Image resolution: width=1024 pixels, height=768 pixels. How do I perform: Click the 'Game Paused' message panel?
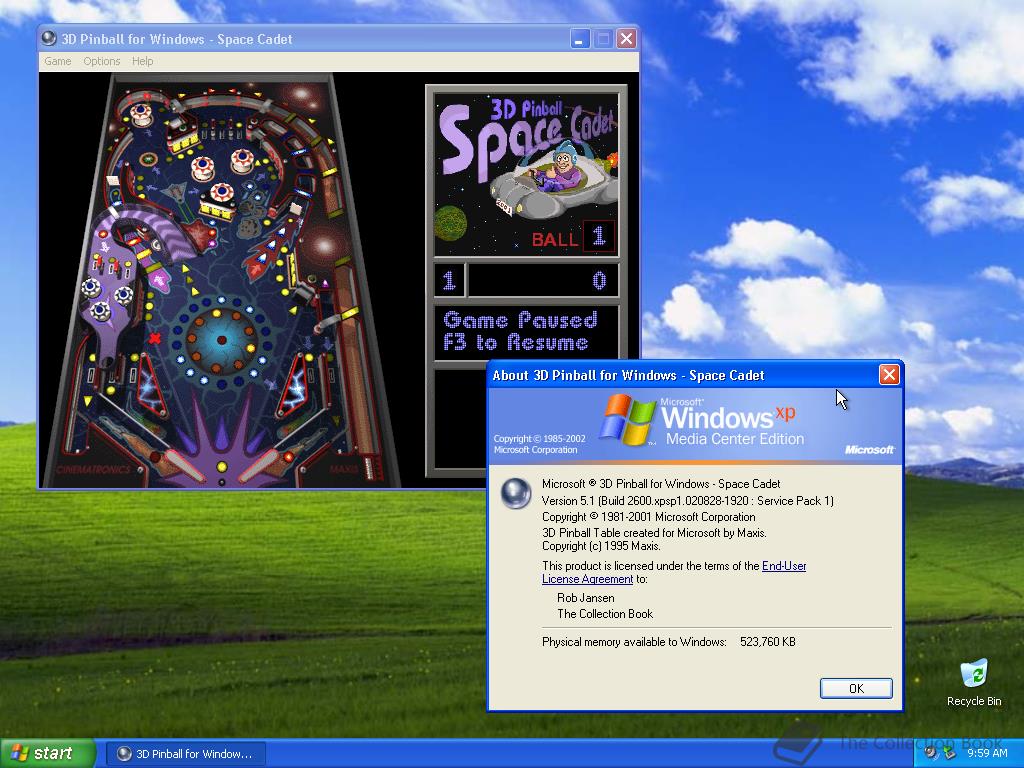(526, 332)
